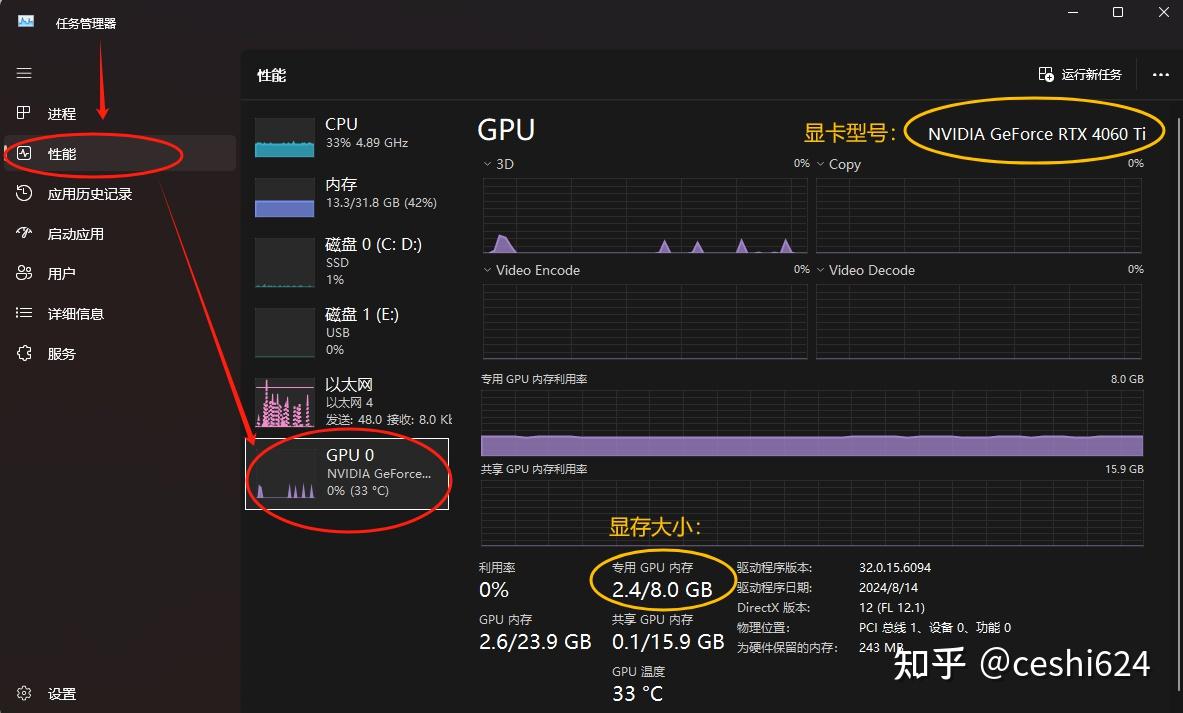Screen dimensions: 1183x713
Task: Select the Memory (内存) thumbnail graph
Action: coord(284,198)
